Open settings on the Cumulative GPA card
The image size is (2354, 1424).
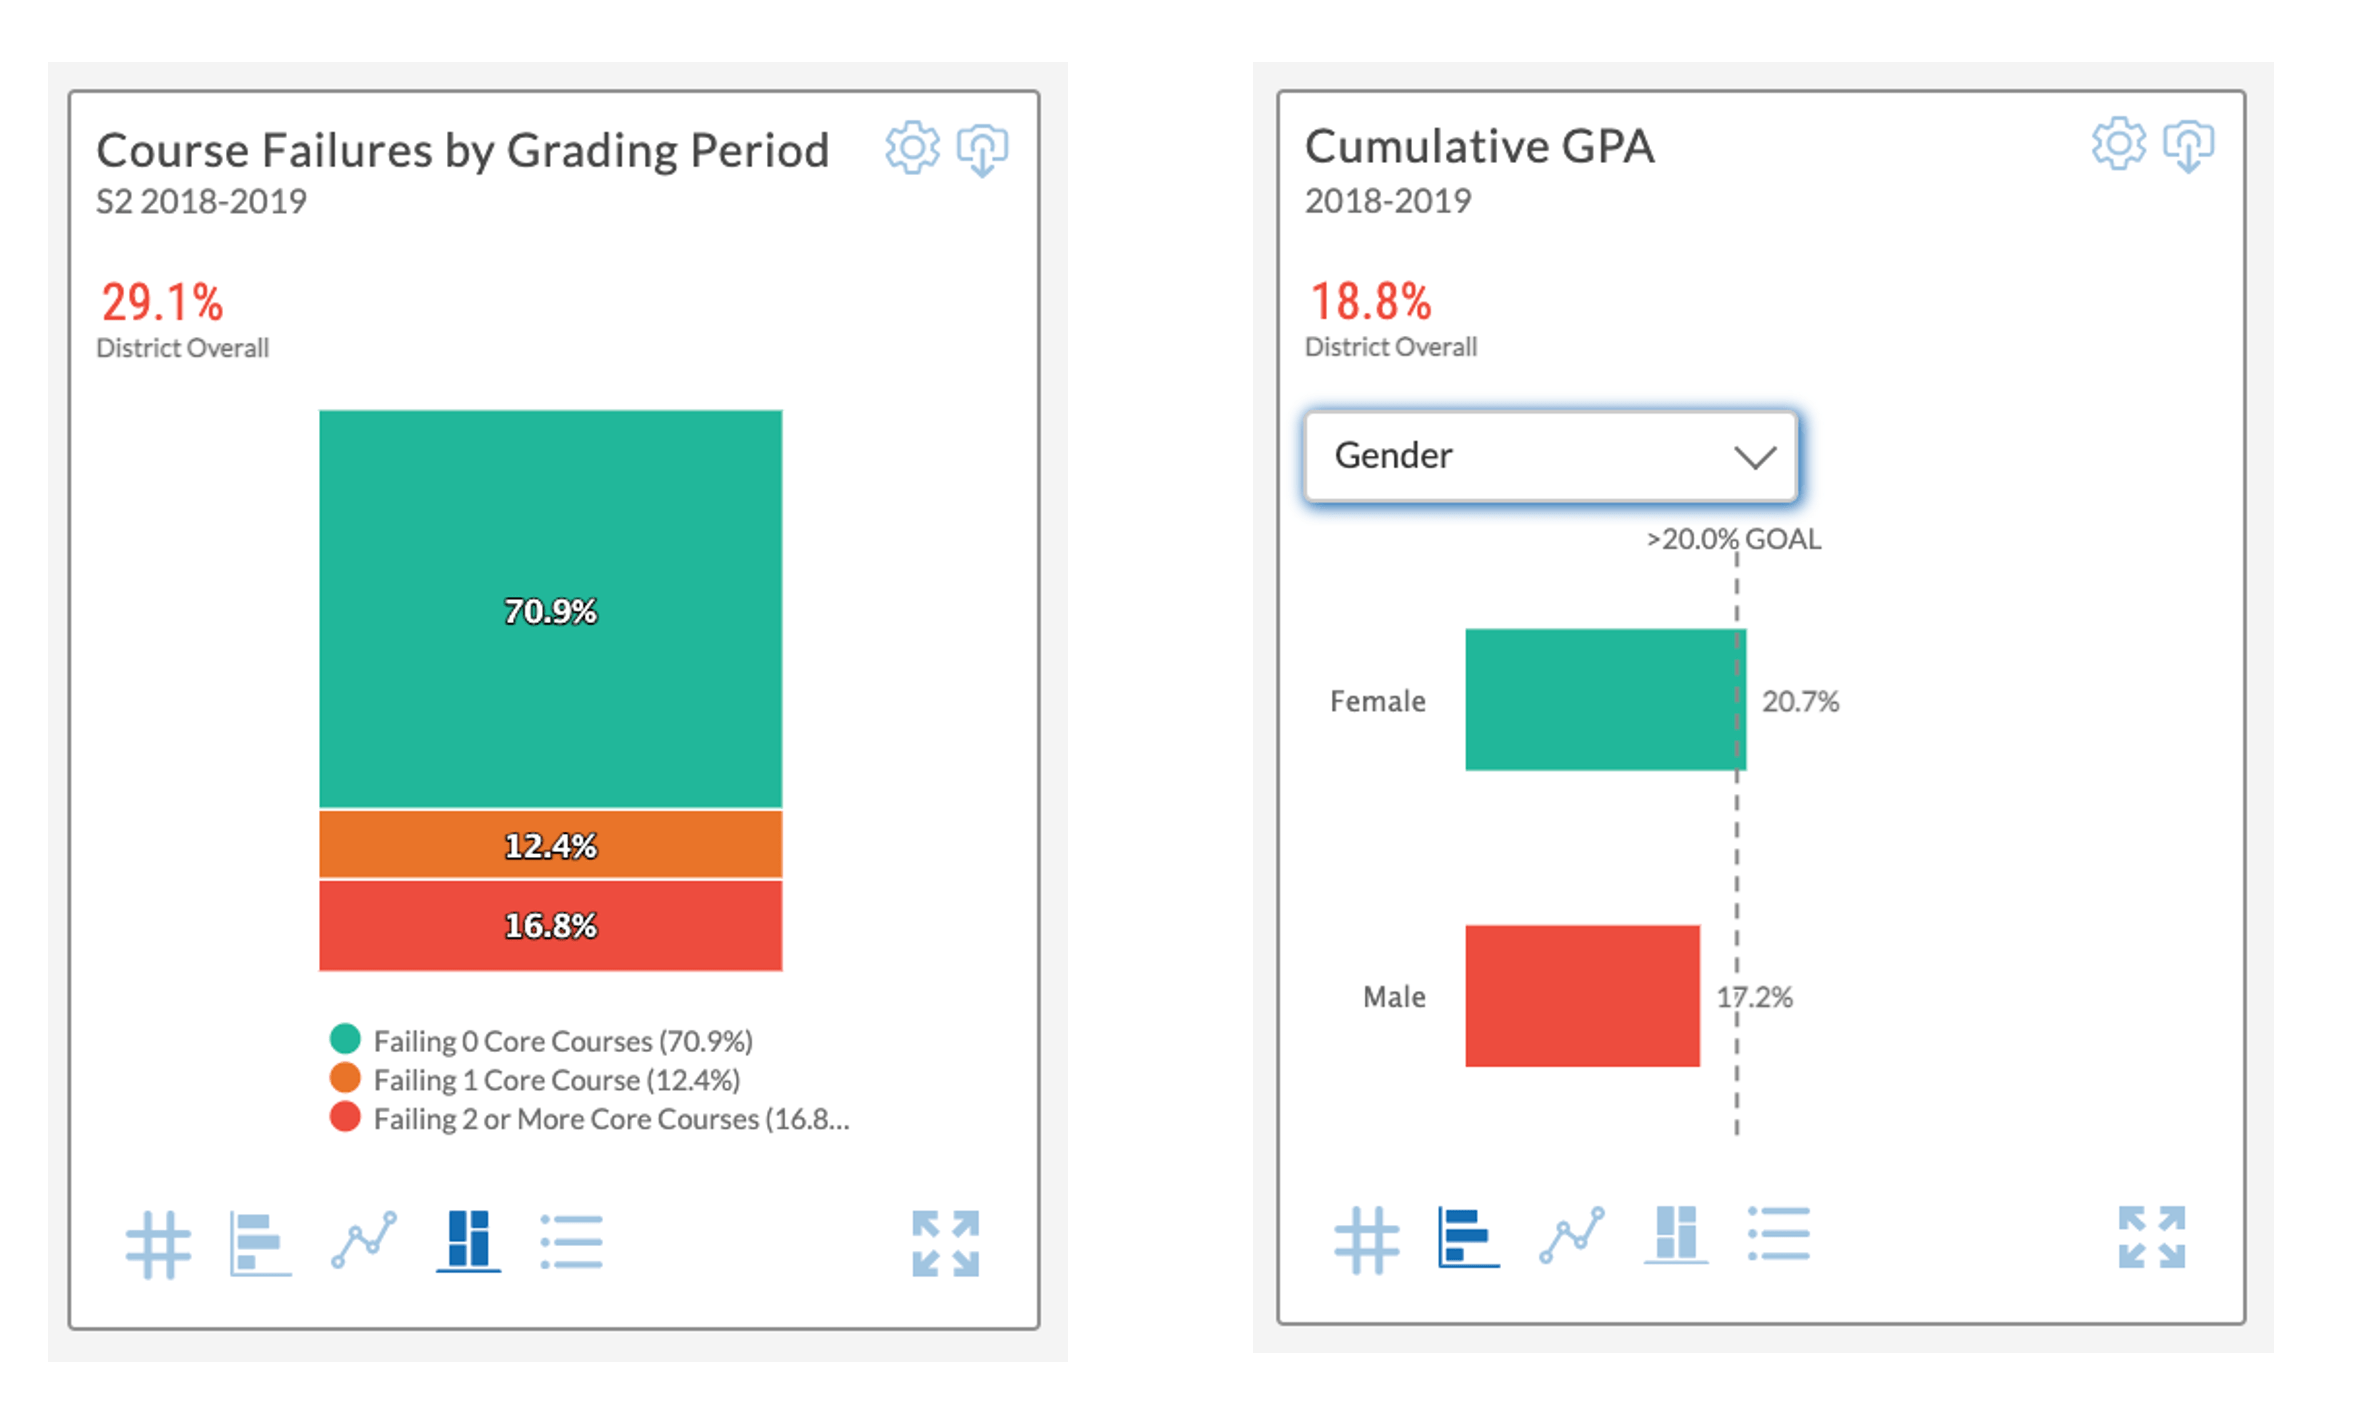[2118, 146]
